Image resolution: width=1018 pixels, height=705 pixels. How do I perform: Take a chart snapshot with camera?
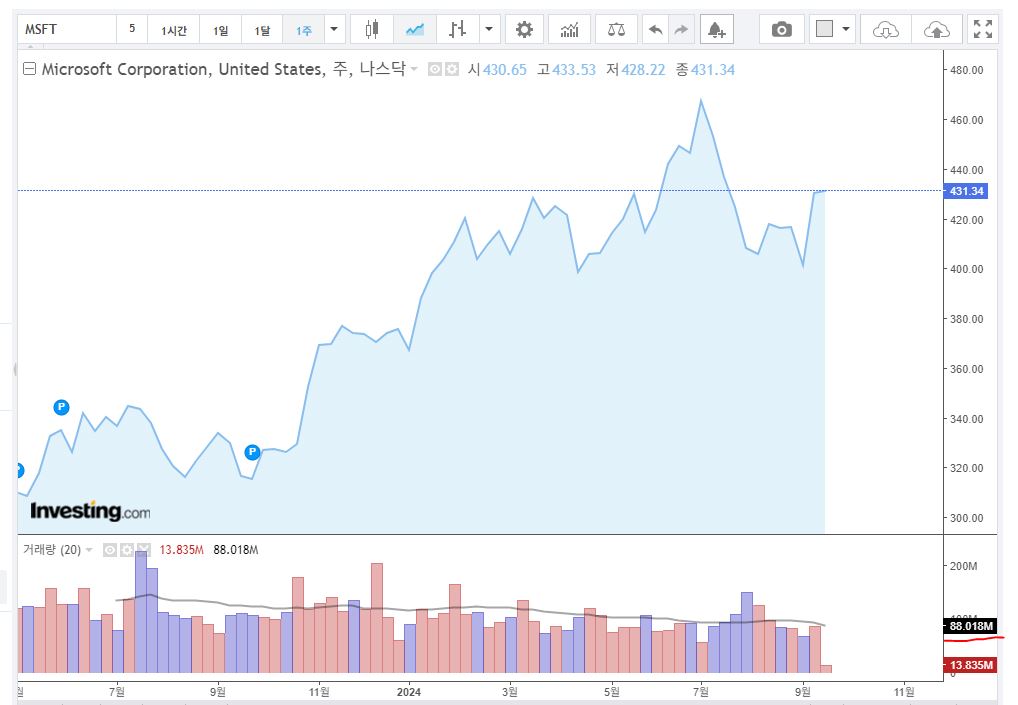[x=782, y=29]
